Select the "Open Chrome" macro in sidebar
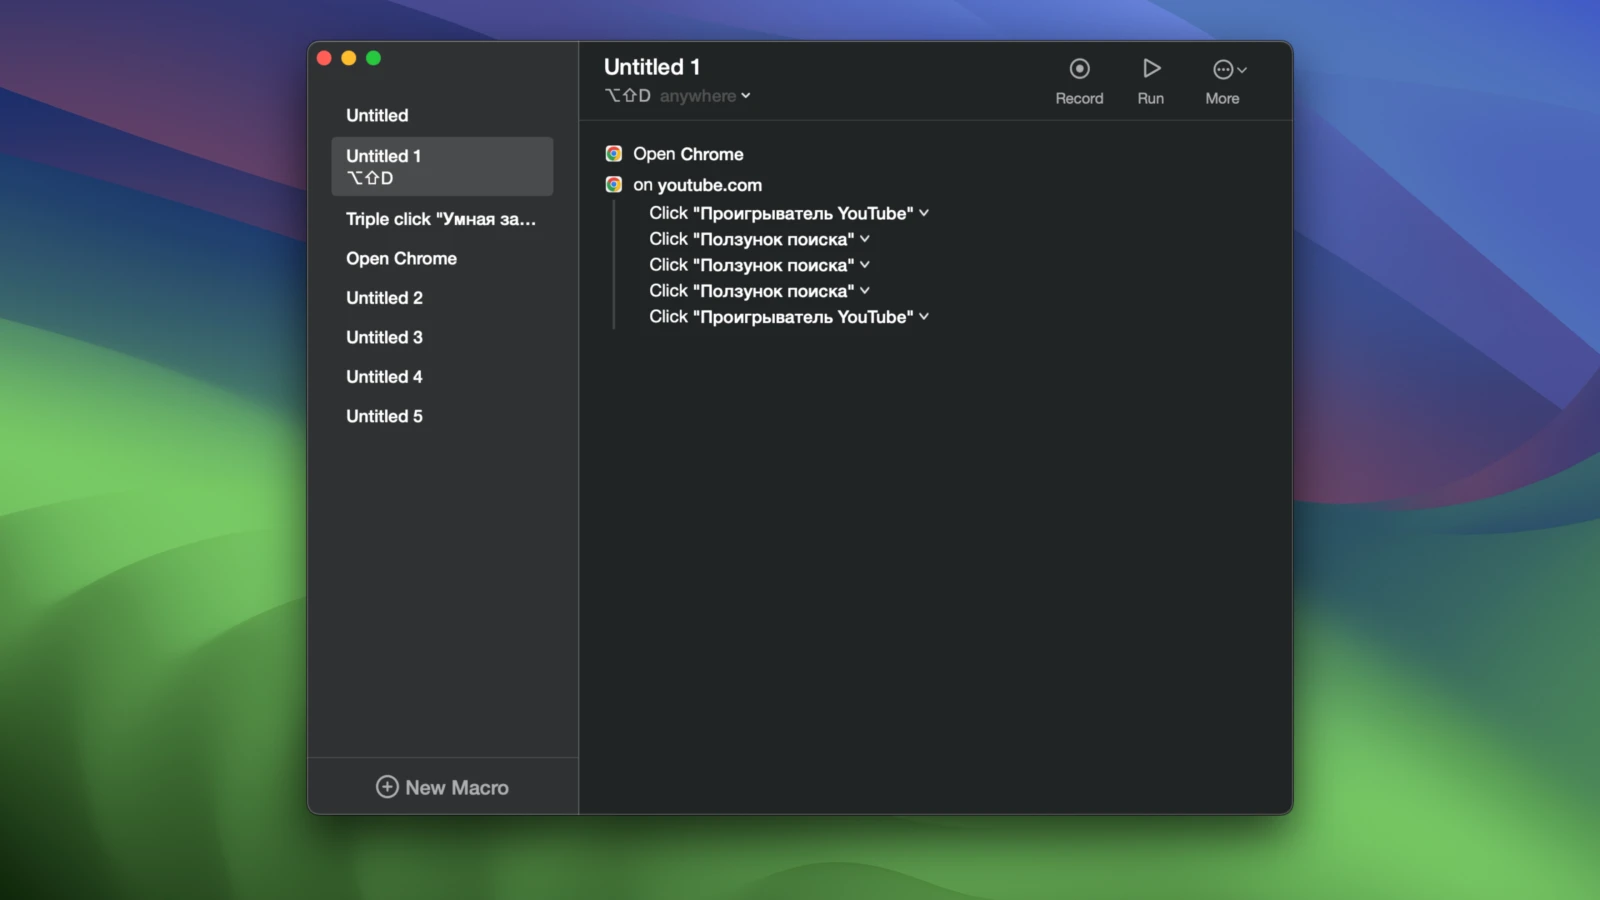 [x=401, y=259]
